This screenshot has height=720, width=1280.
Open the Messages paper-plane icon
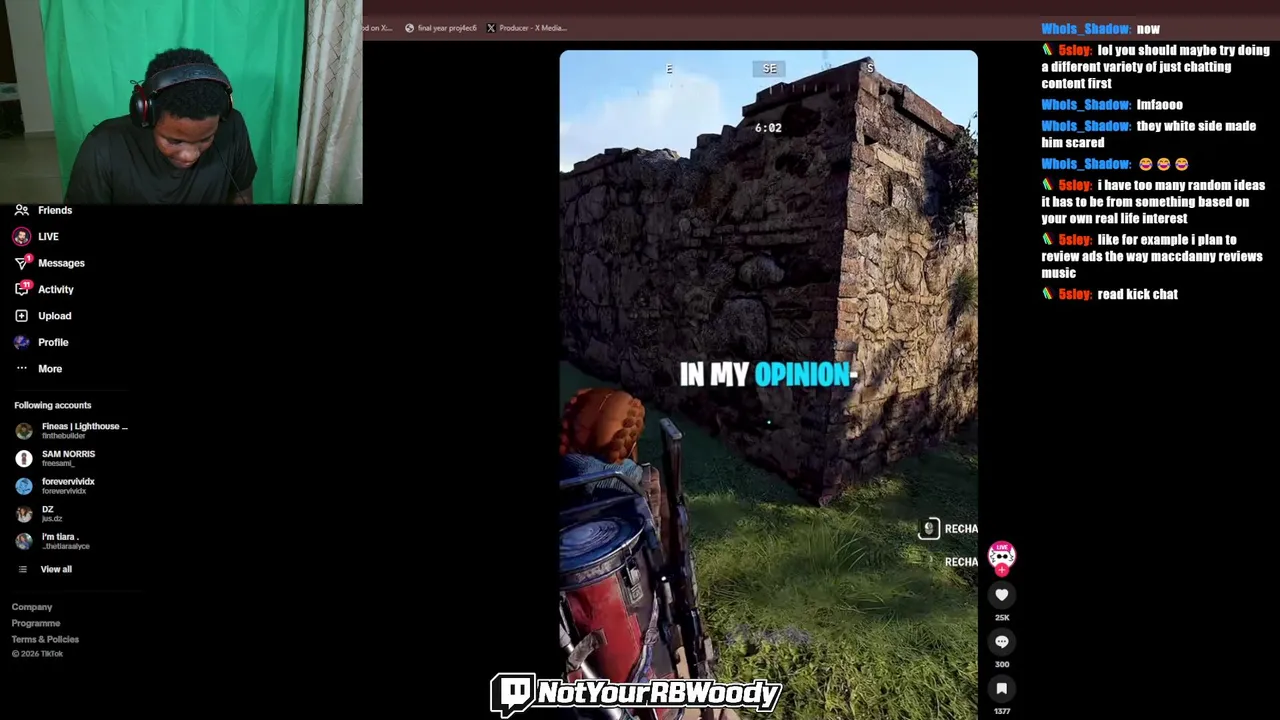click(22, 263)
